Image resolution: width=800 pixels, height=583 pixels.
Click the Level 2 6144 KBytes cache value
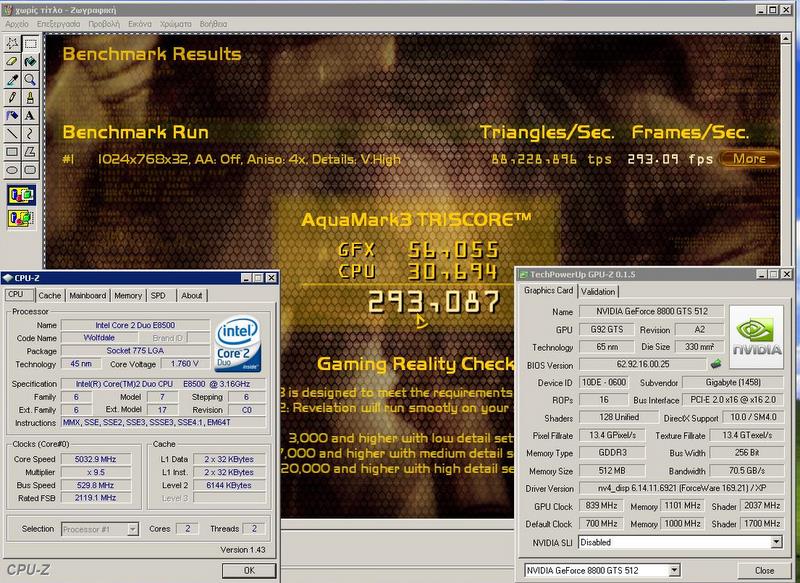point(229,485)
